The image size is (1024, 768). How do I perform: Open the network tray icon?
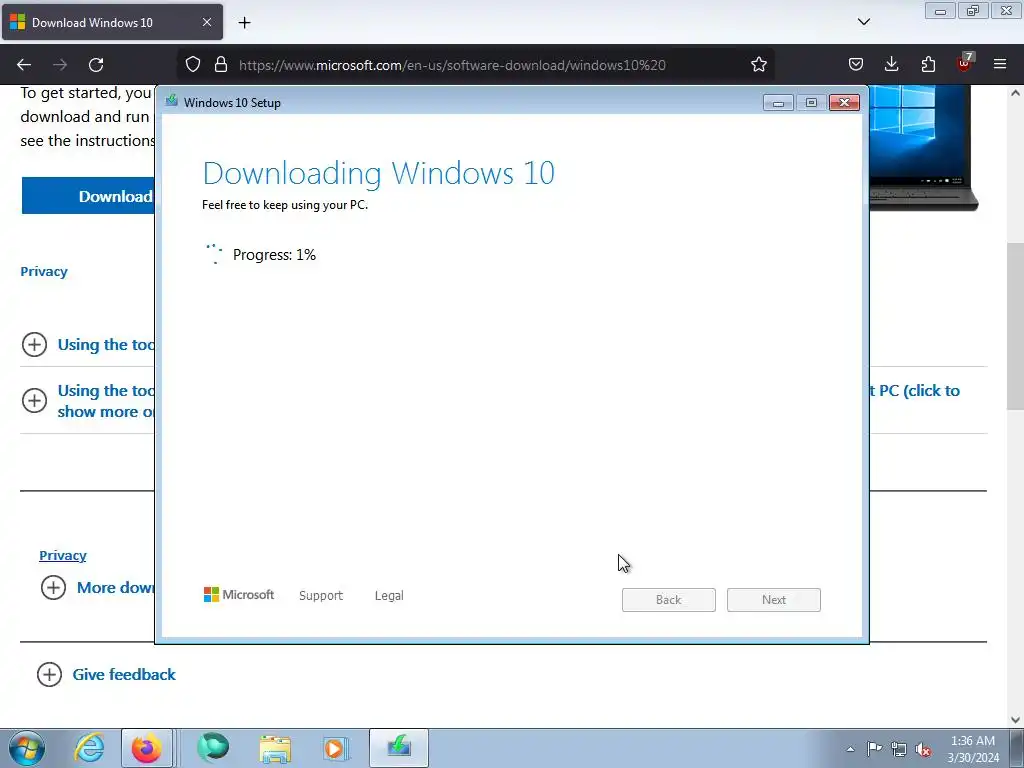pyautogui.click(x=899, y=749)
